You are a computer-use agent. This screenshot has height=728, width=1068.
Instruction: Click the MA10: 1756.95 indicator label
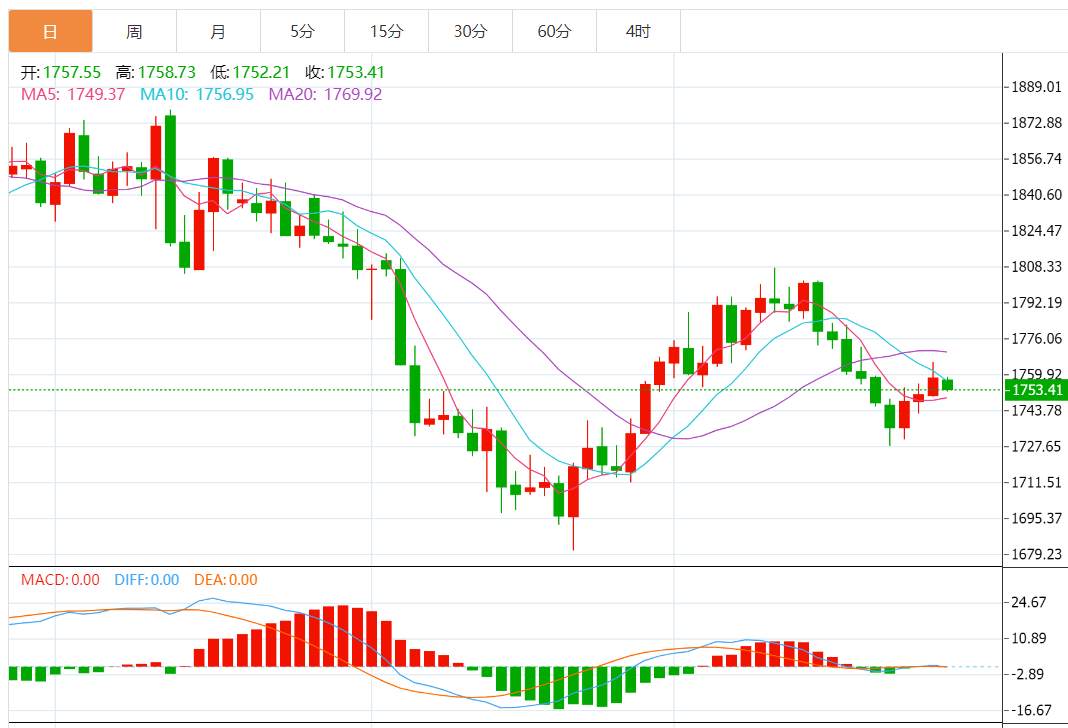coord(197,94)
